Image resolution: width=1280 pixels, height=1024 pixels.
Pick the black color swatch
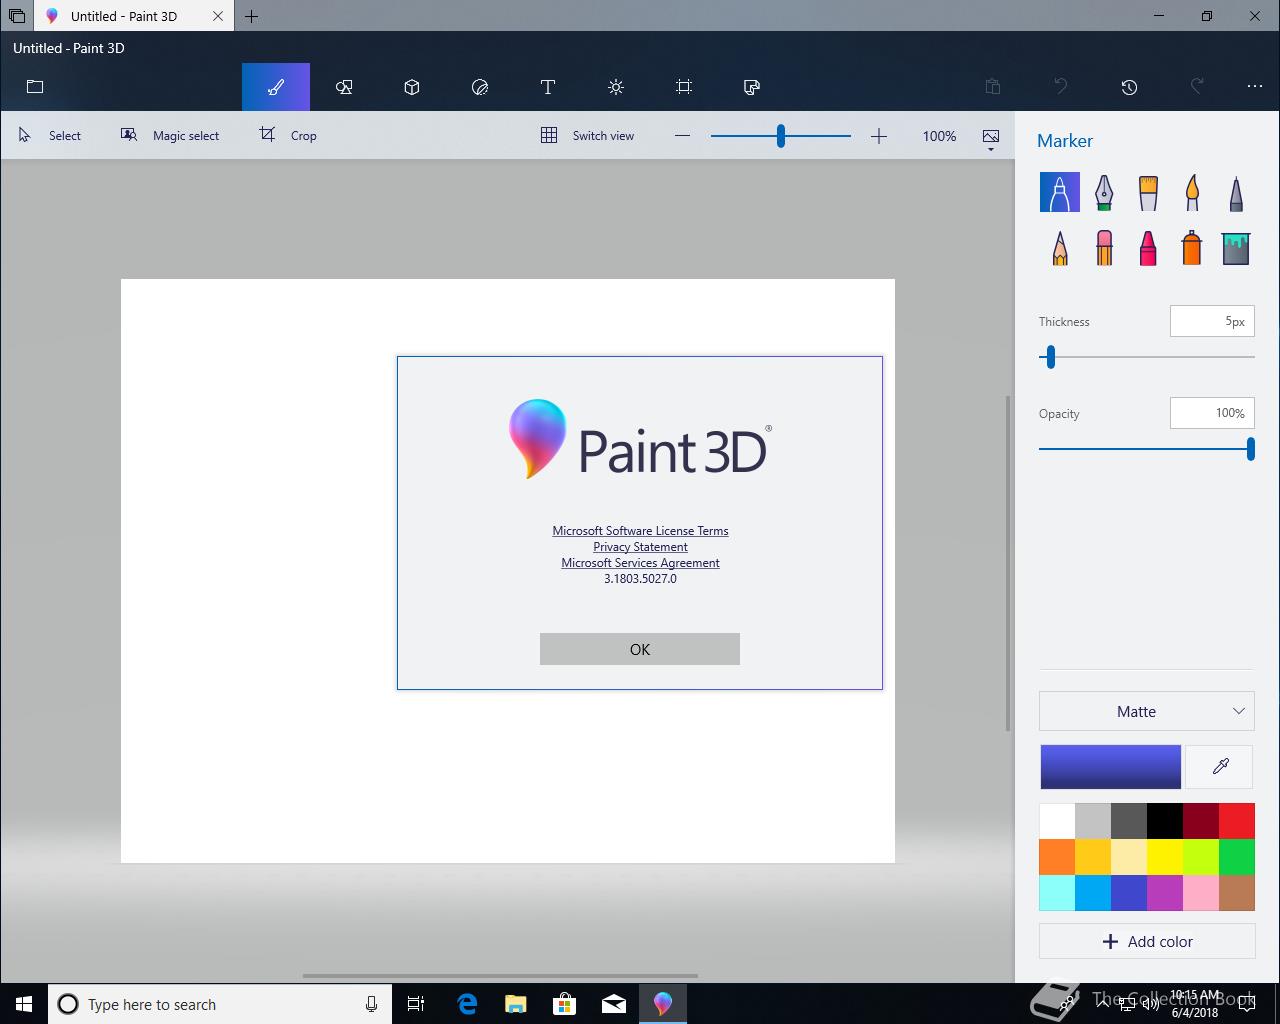[1165, 821]
